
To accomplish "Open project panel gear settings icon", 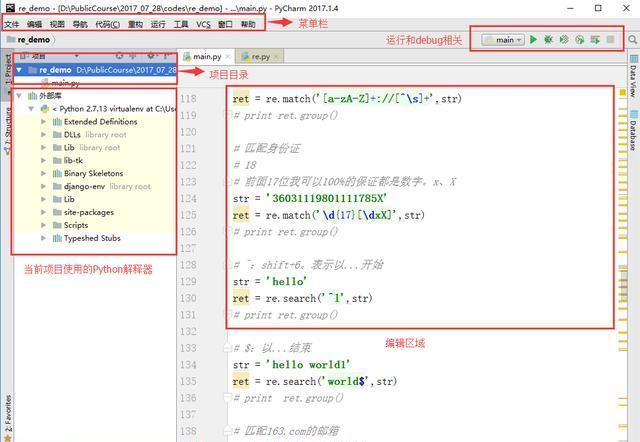I will [x=151, y=56].
